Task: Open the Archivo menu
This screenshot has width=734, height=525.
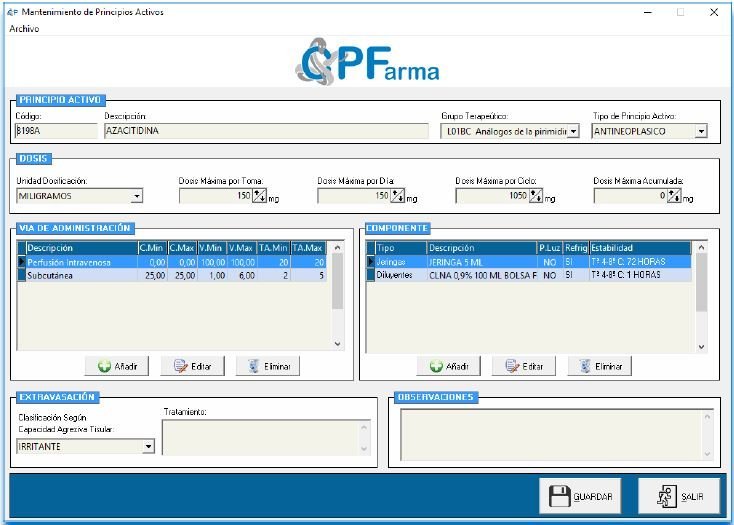Action: pyautogui.click(x=24, y=29)
